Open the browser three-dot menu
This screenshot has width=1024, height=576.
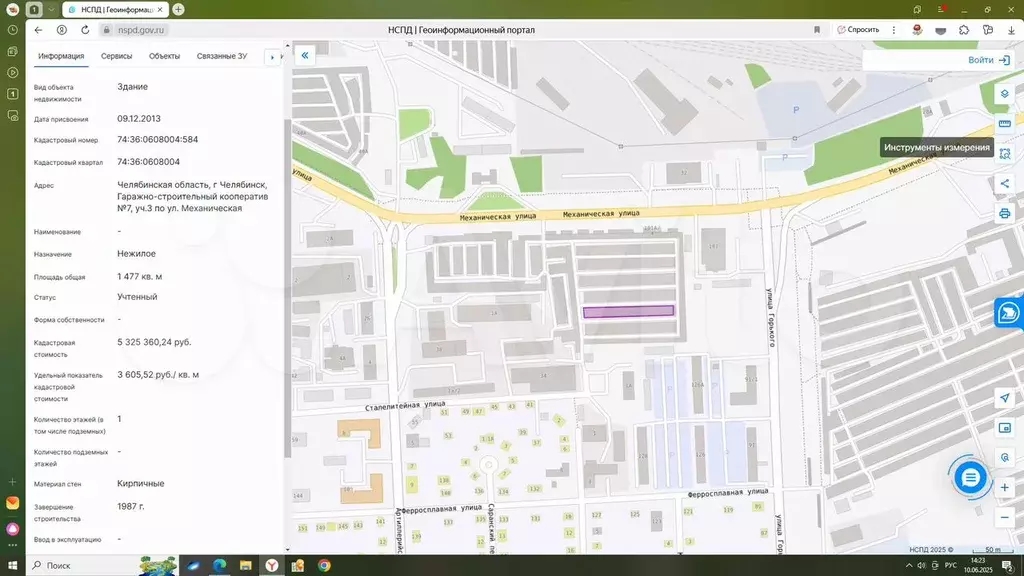(893, 30)
